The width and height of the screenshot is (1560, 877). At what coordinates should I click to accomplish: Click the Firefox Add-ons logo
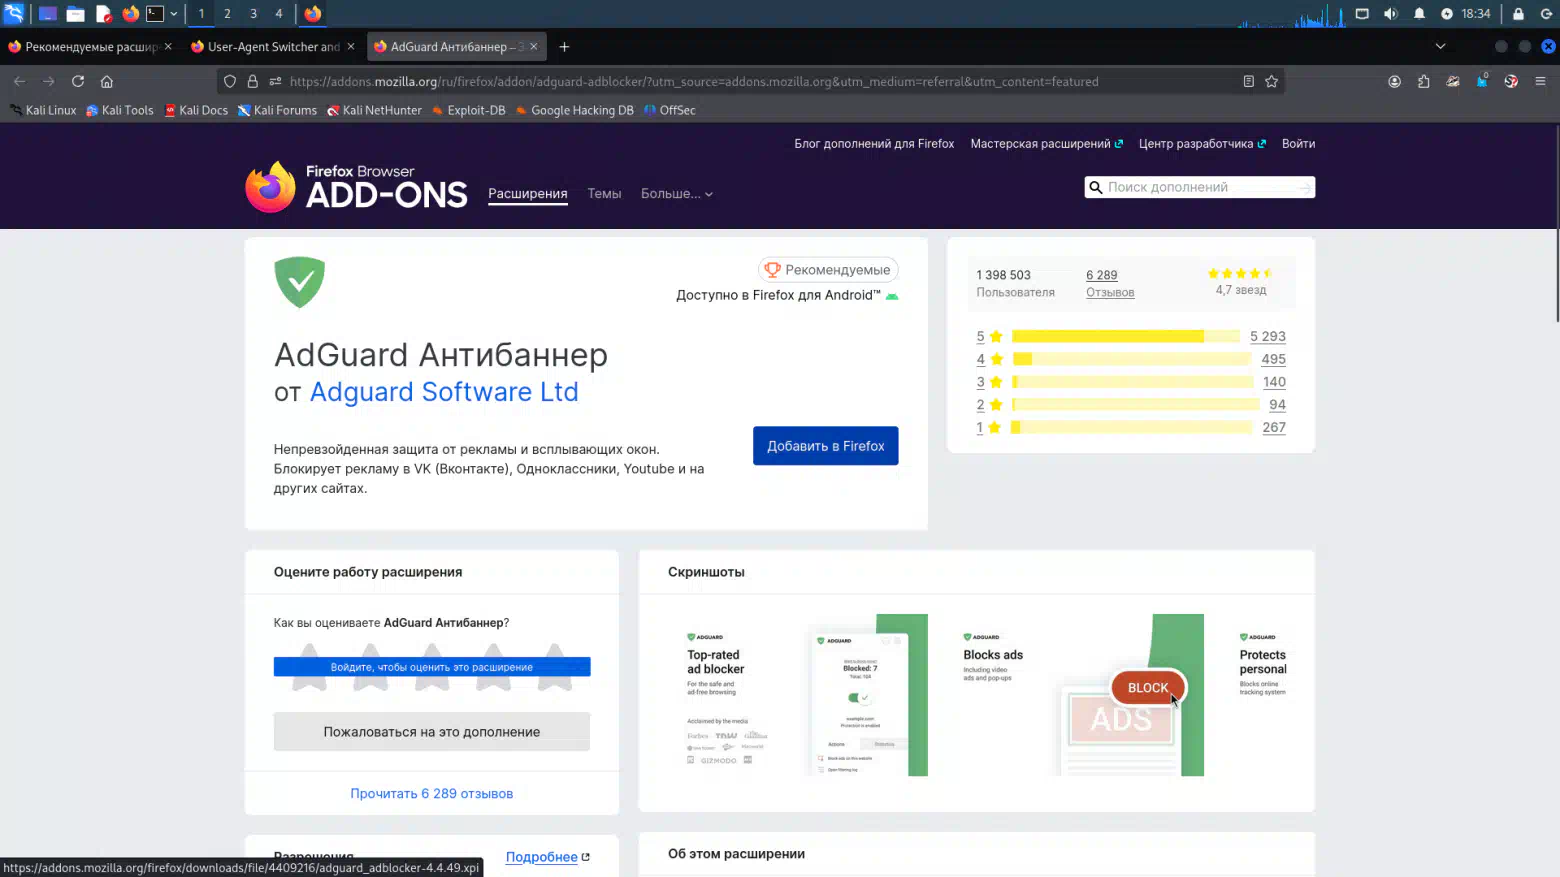click(x=356, y=187)
